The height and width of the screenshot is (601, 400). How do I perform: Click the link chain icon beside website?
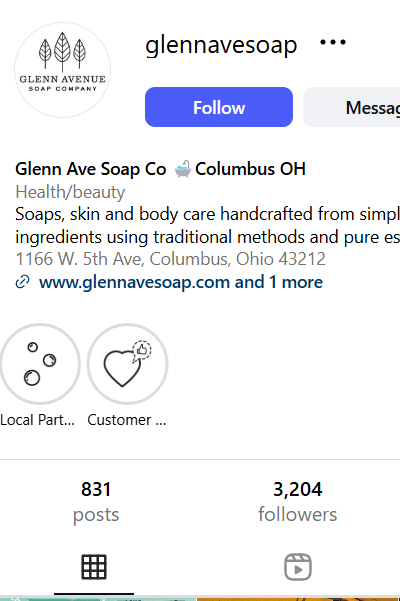pyautogui.click(x=22, y=282)
